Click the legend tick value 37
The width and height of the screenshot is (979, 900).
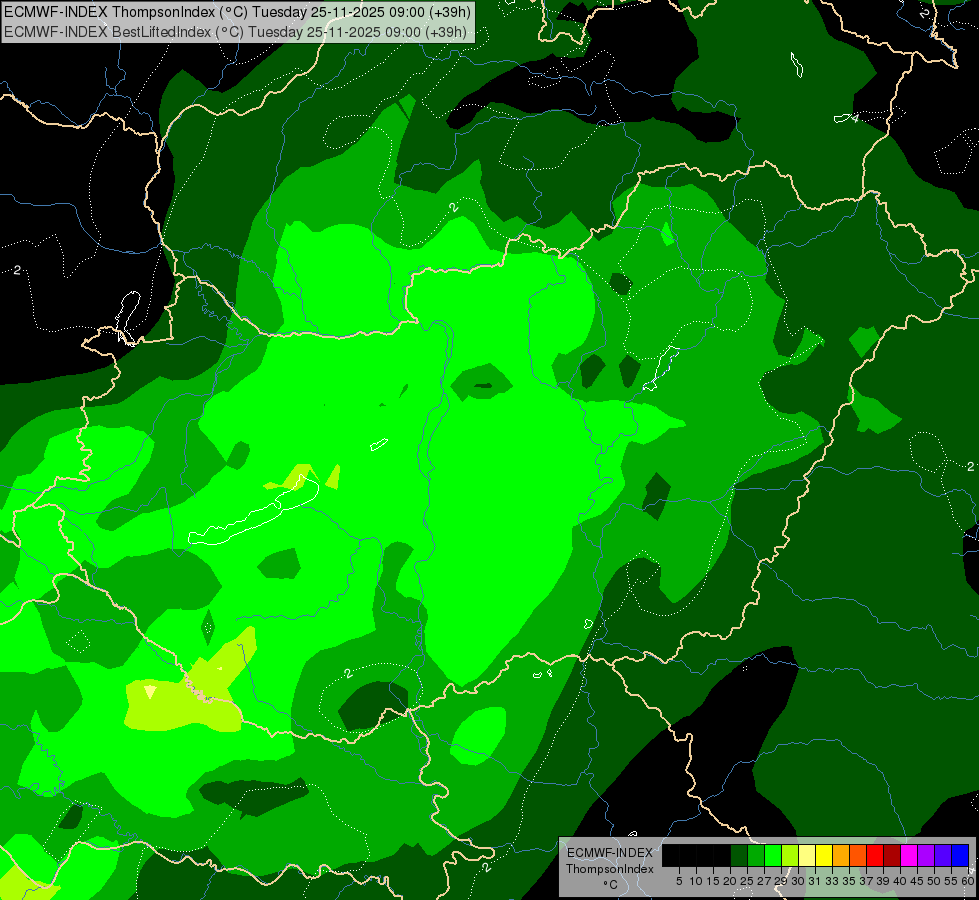tap(866, 881)
